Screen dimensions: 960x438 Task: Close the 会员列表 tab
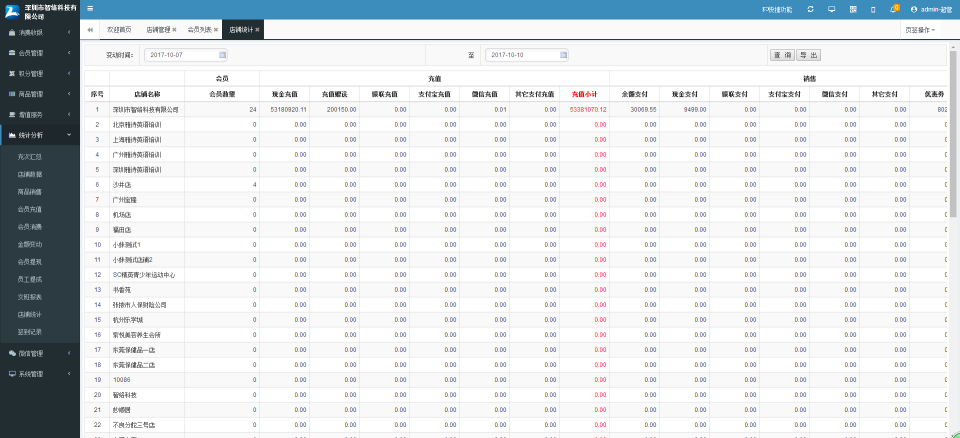click(x=215, y=30)
